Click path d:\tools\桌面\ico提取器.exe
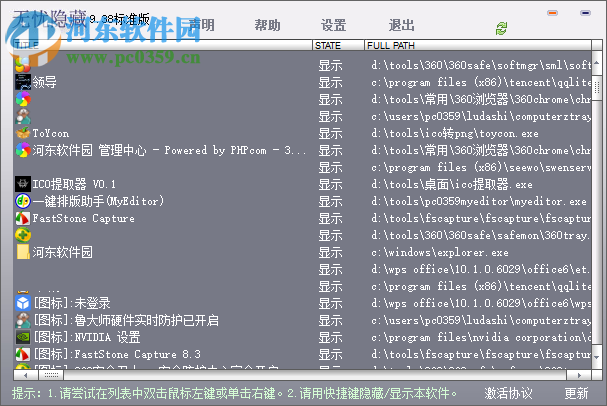607x406 pixels. (x=452, y=184)
